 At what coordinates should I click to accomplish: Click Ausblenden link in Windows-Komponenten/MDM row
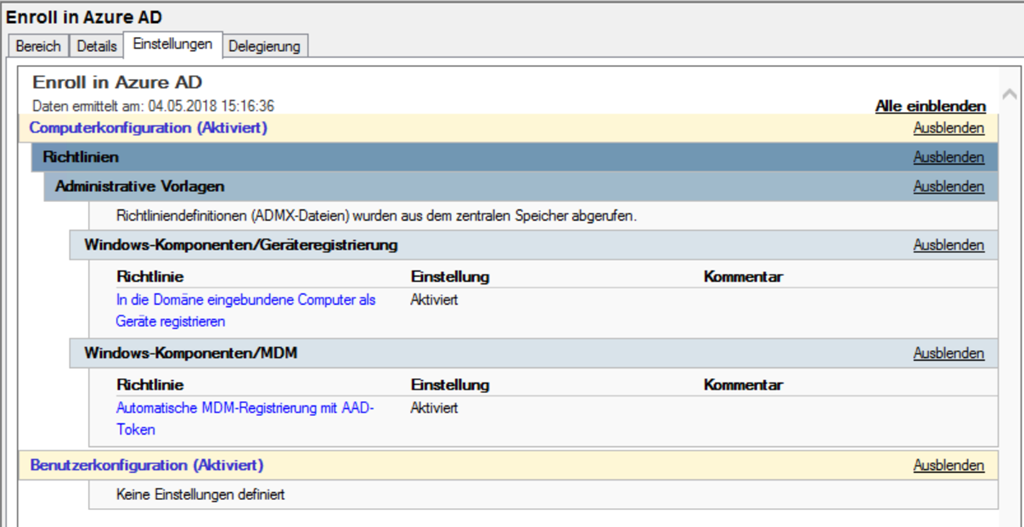[948, 353]
